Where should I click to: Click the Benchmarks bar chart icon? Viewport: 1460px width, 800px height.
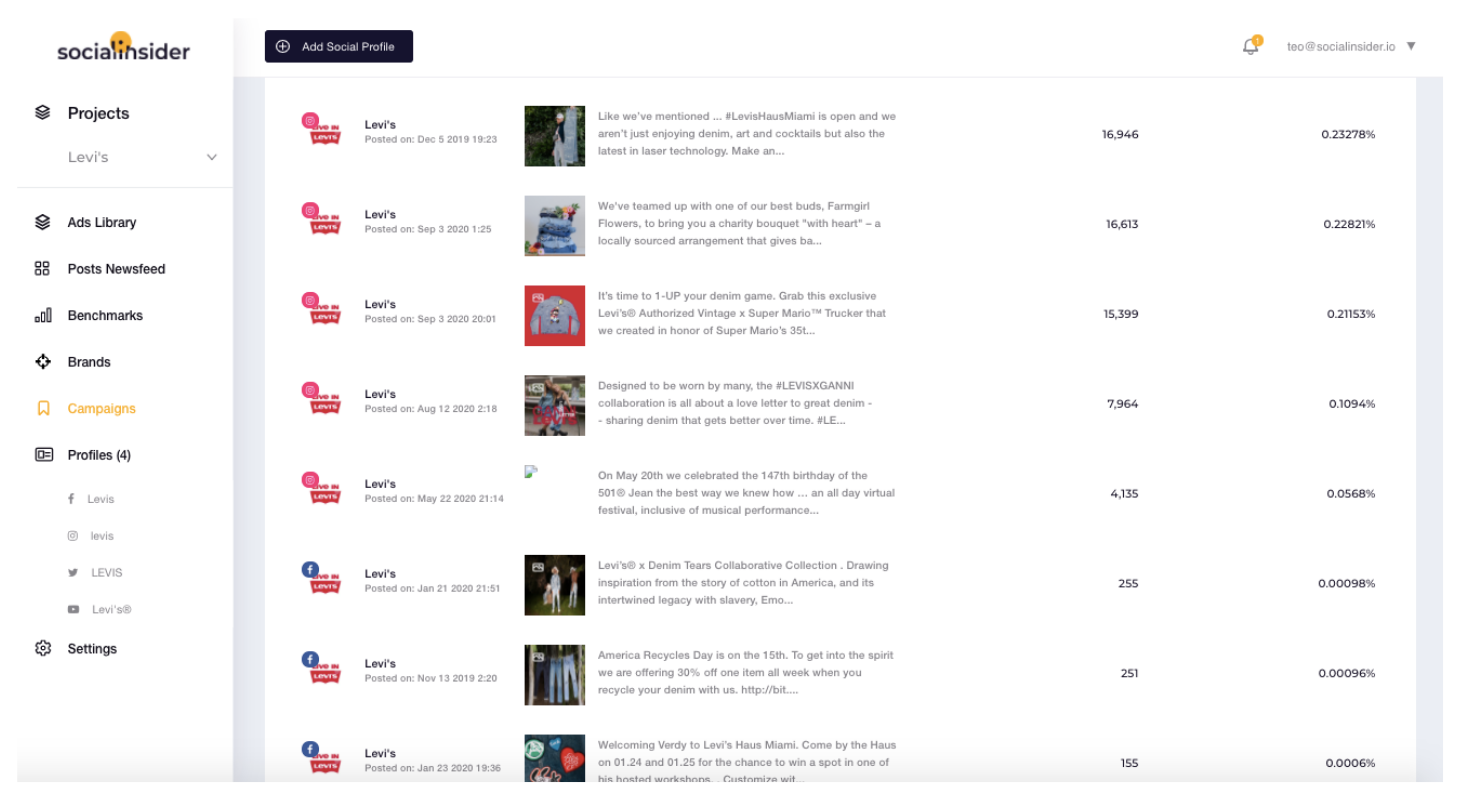click(x=42, y=315)
